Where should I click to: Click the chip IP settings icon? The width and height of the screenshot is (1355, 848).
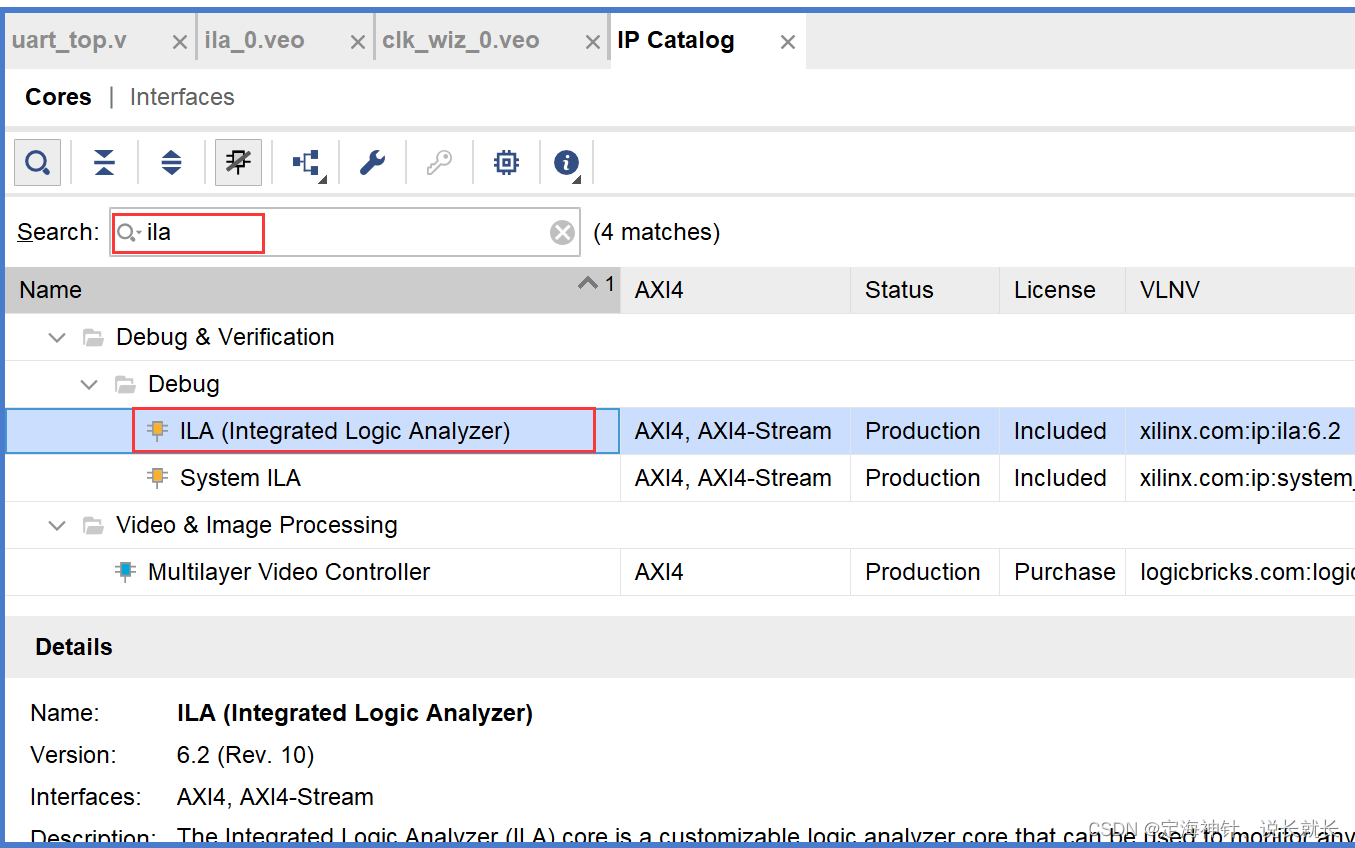tap(506, 162)
